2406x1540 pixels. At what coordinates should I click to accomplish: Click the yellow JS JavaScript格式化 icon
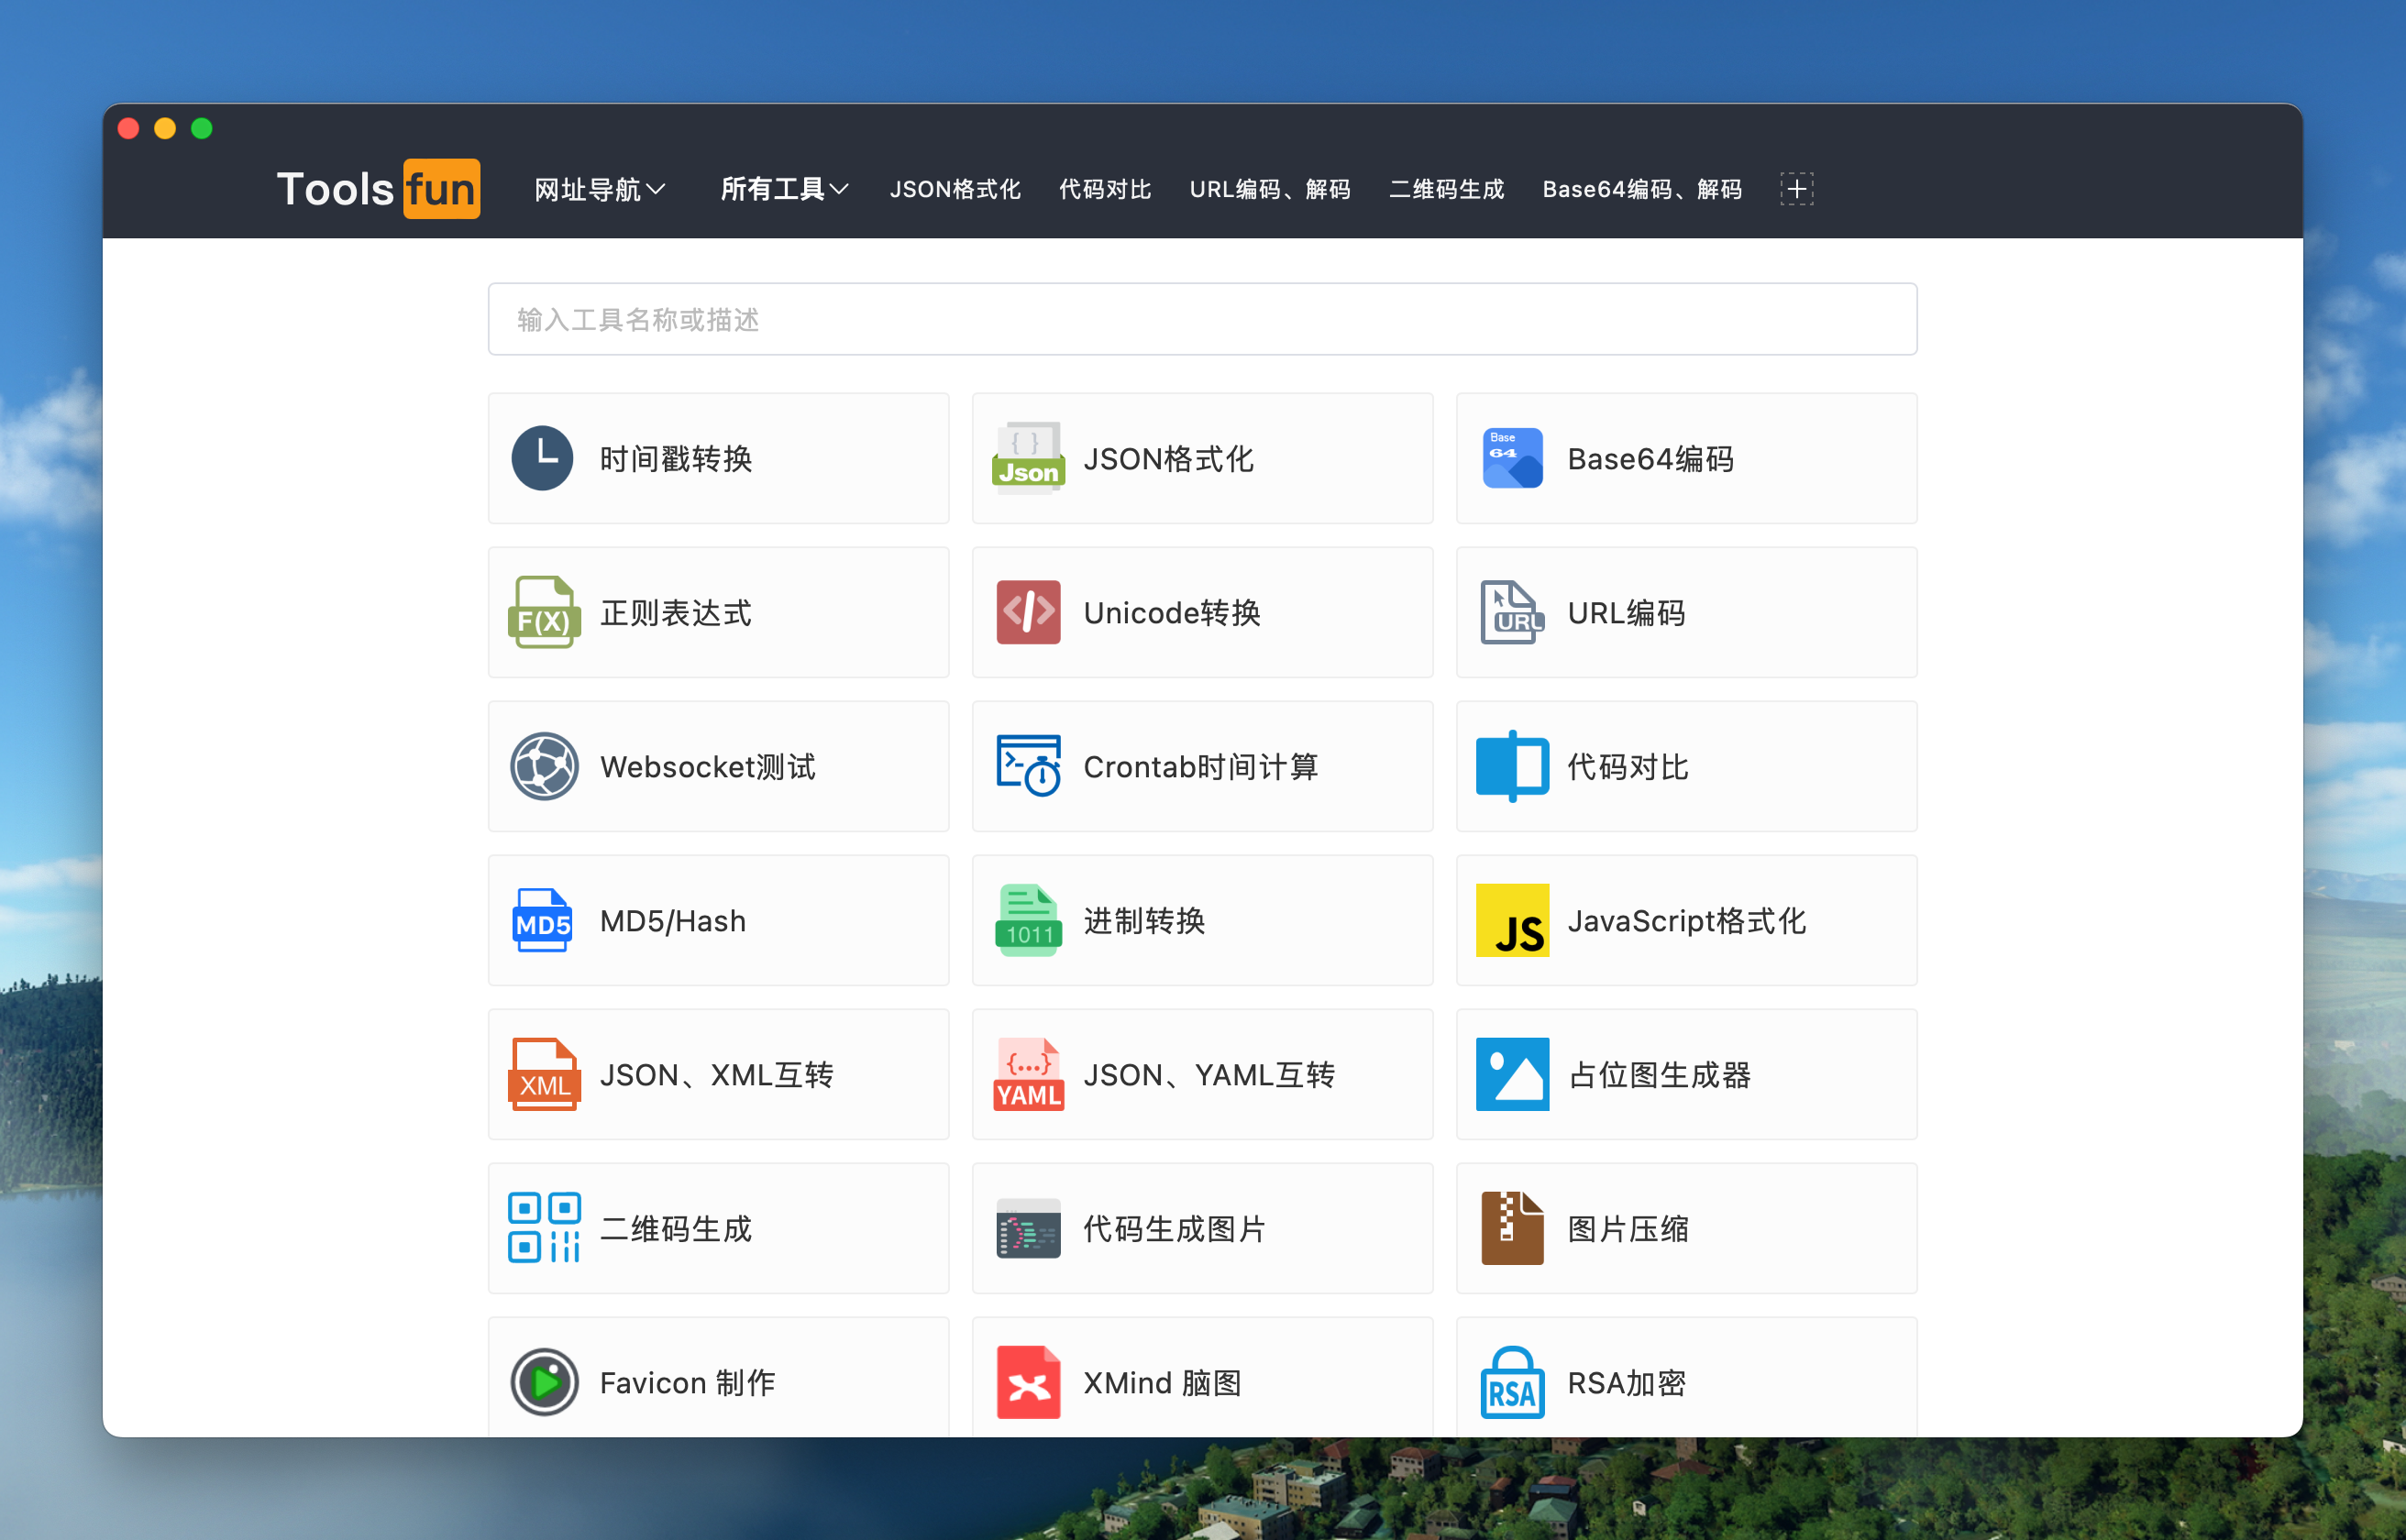(1512, 921)
